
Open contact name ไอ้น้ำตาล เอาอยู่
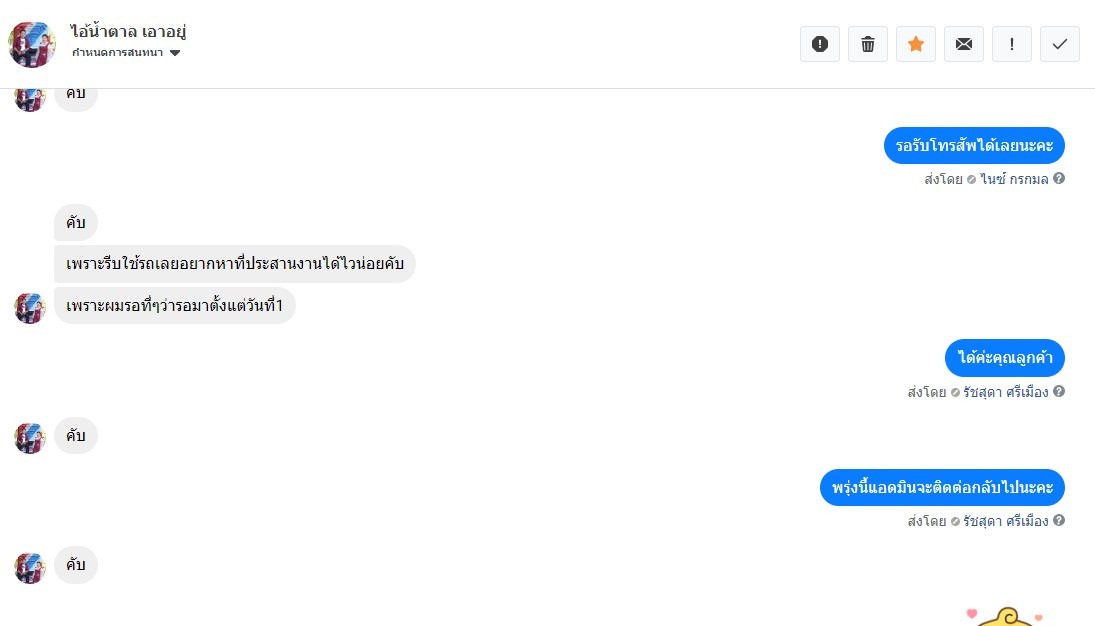tap(129, 32)
